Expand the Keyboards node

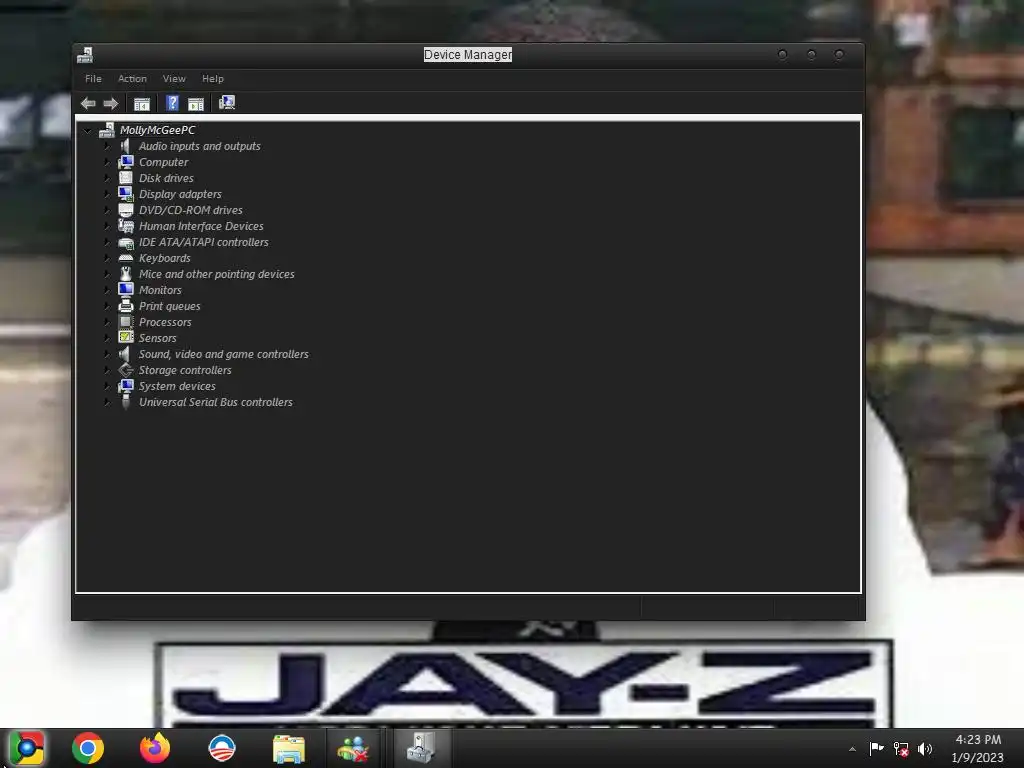pos(107,258)
